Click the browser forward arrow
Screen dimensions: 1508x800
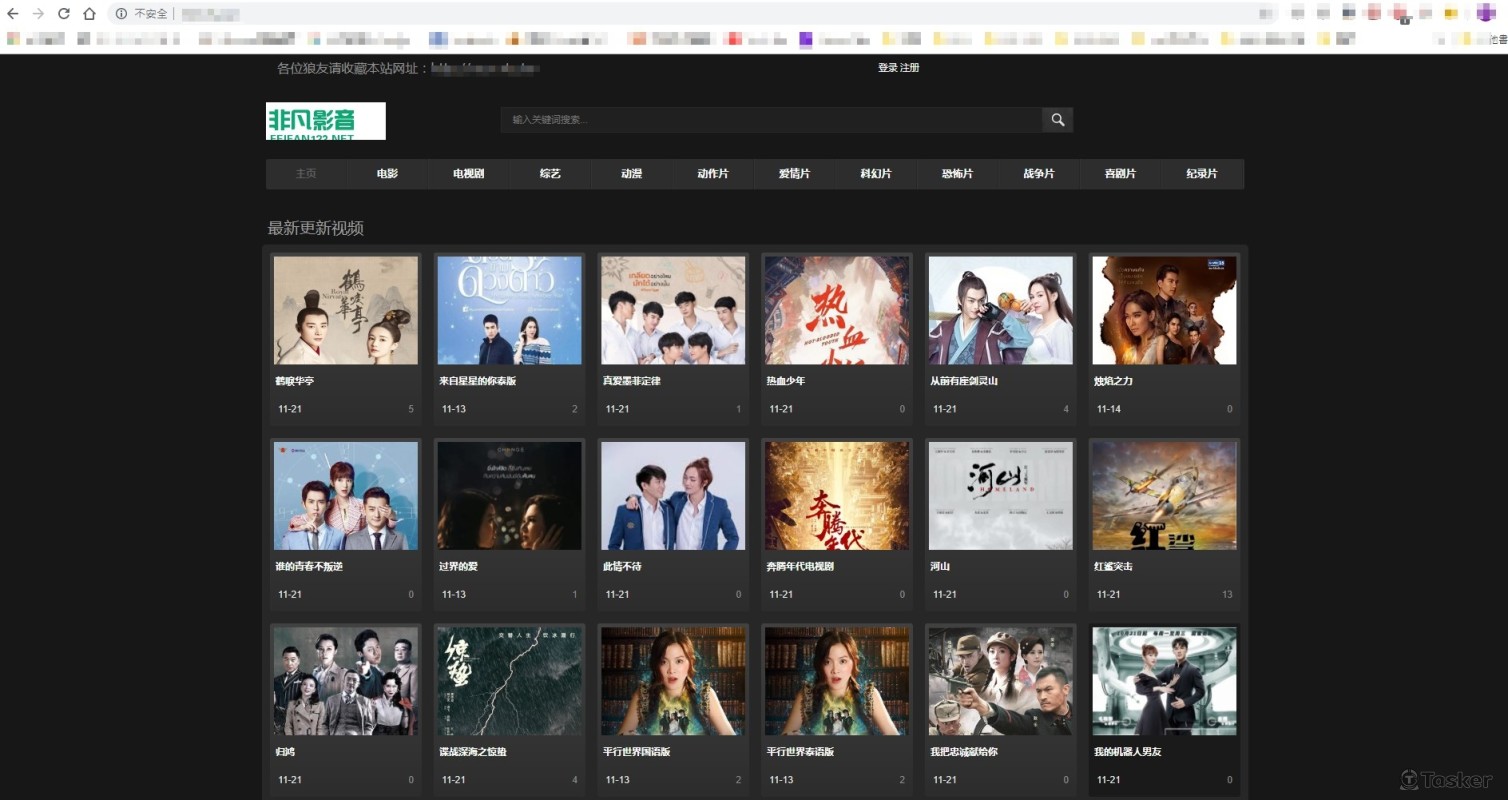pos(38,14)
